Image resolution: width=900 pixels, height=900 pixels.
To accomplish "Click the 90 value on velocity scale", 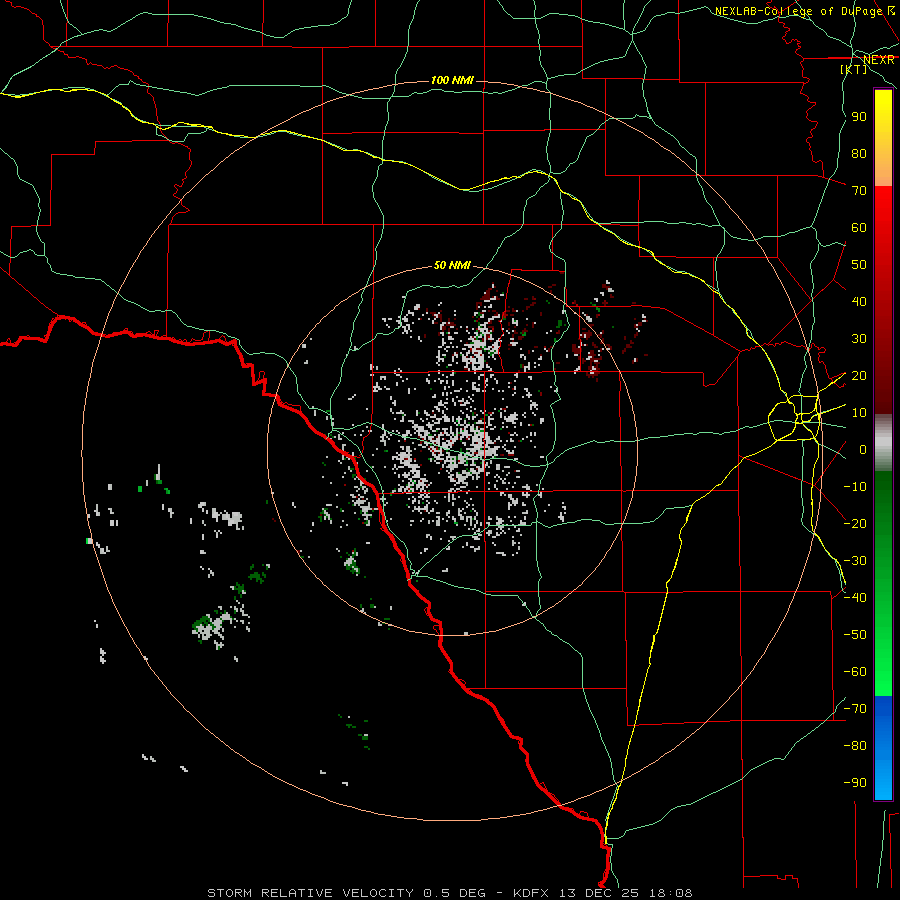I will [859, 117].
